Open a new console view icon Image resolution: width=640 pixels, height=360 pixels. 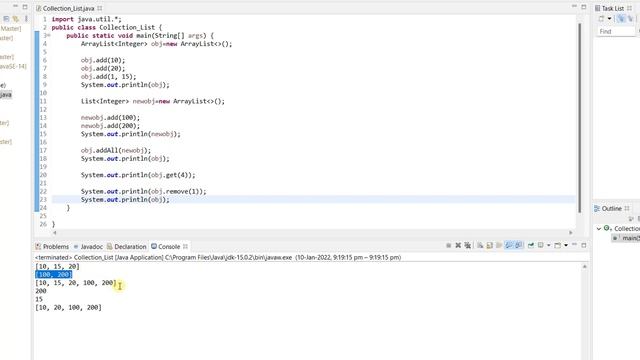coord(558,245)
